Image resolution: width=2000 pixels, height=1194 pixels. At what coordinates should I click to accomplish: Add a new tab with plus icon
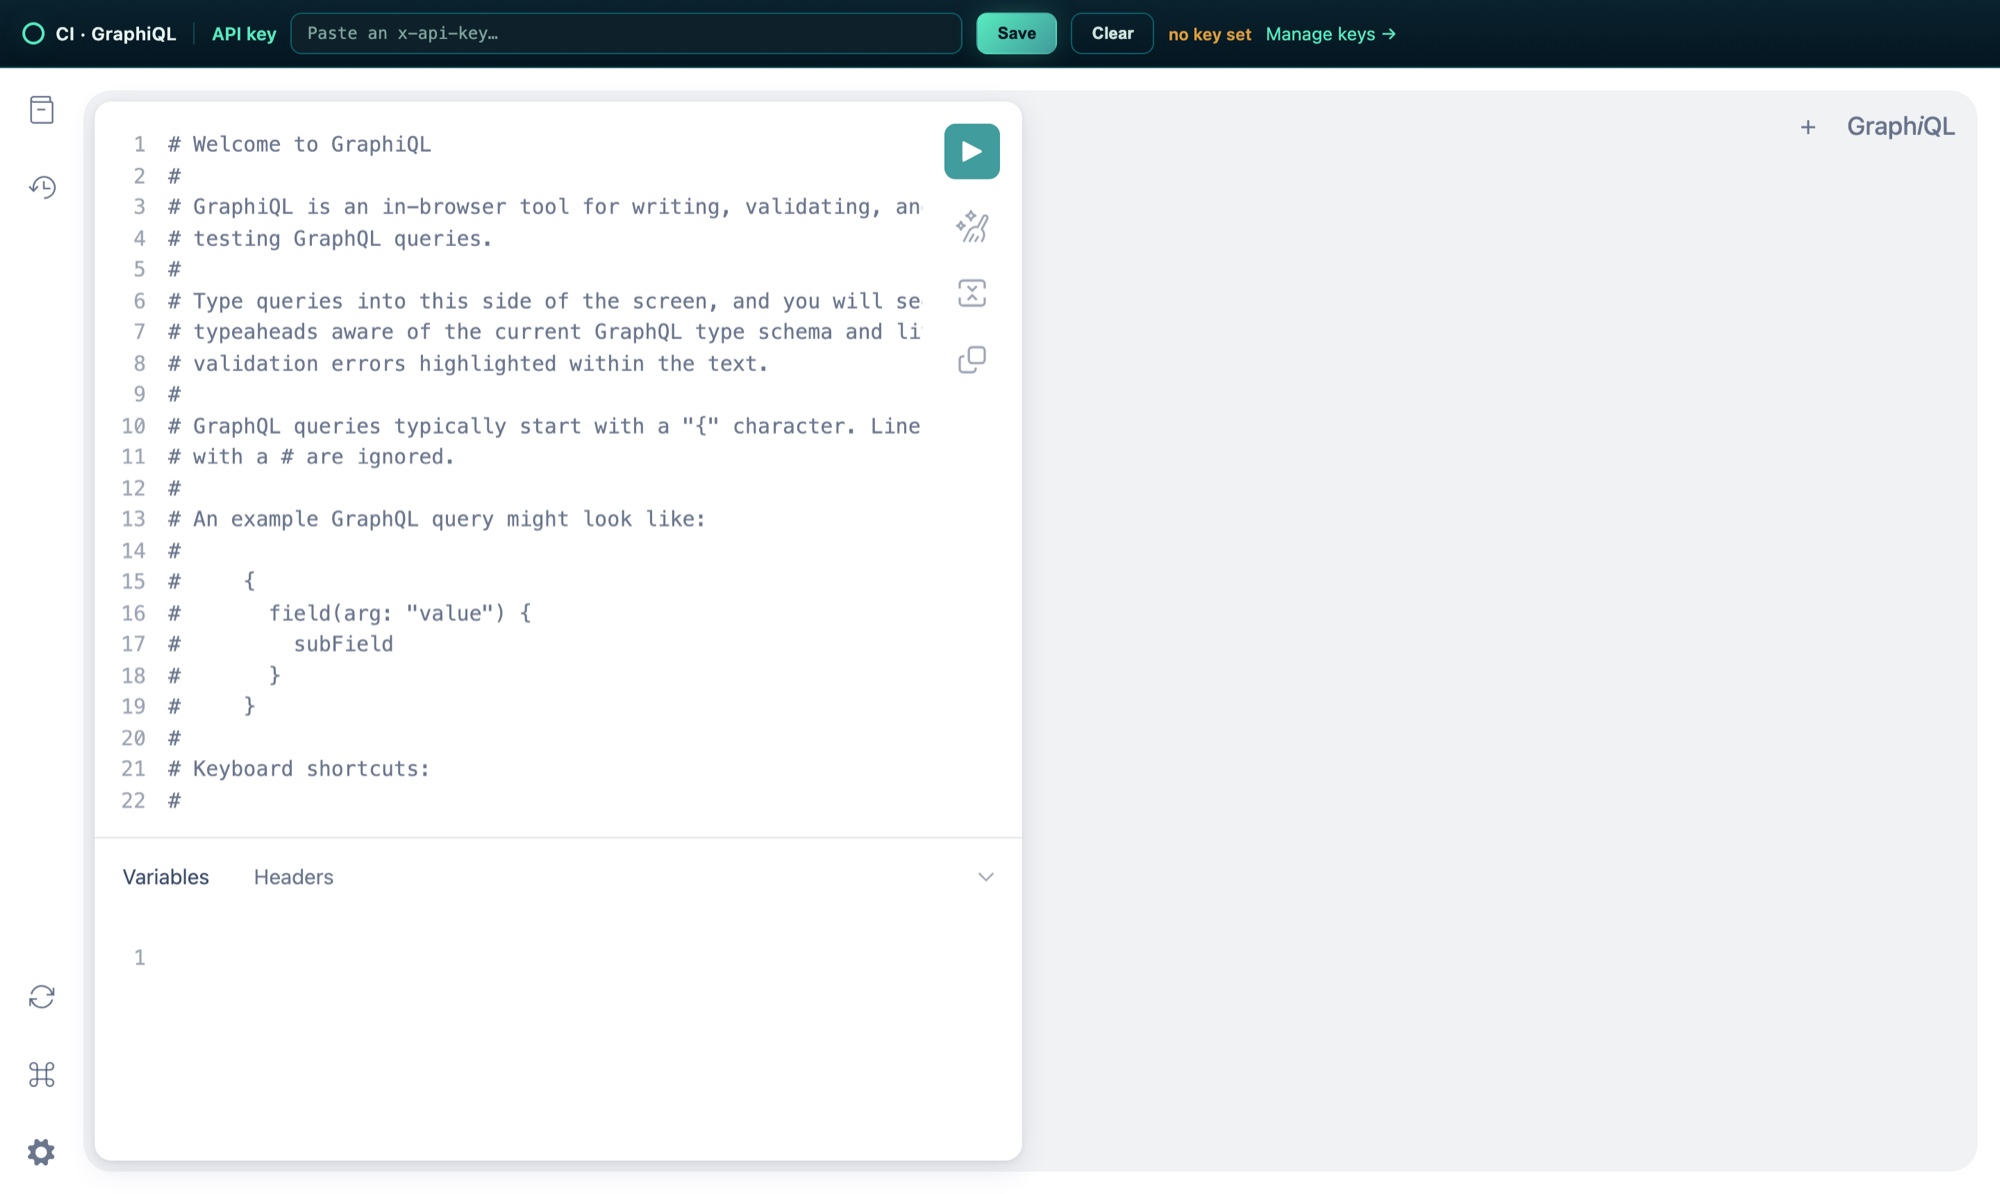pyautogui.click(x=1807, y=127)
